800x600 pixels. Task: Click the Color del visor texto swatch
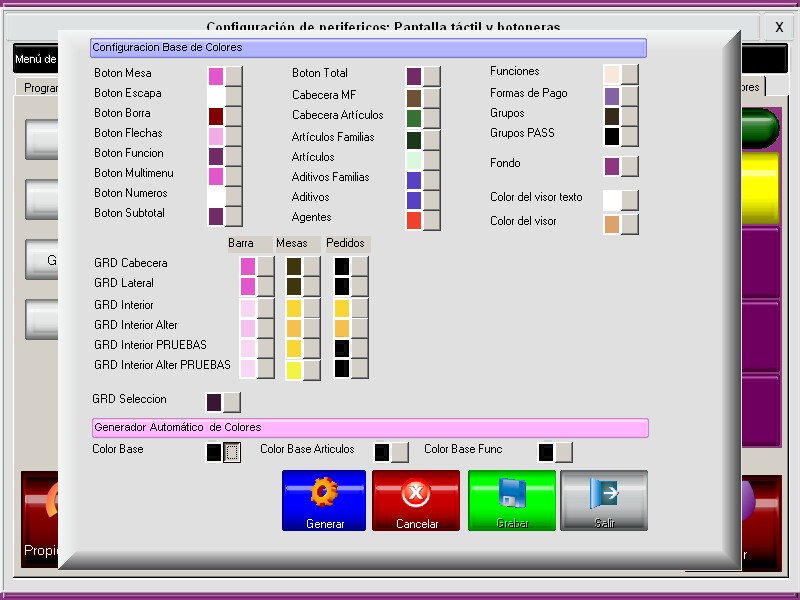pyautogui.click(x=612, y=200)
